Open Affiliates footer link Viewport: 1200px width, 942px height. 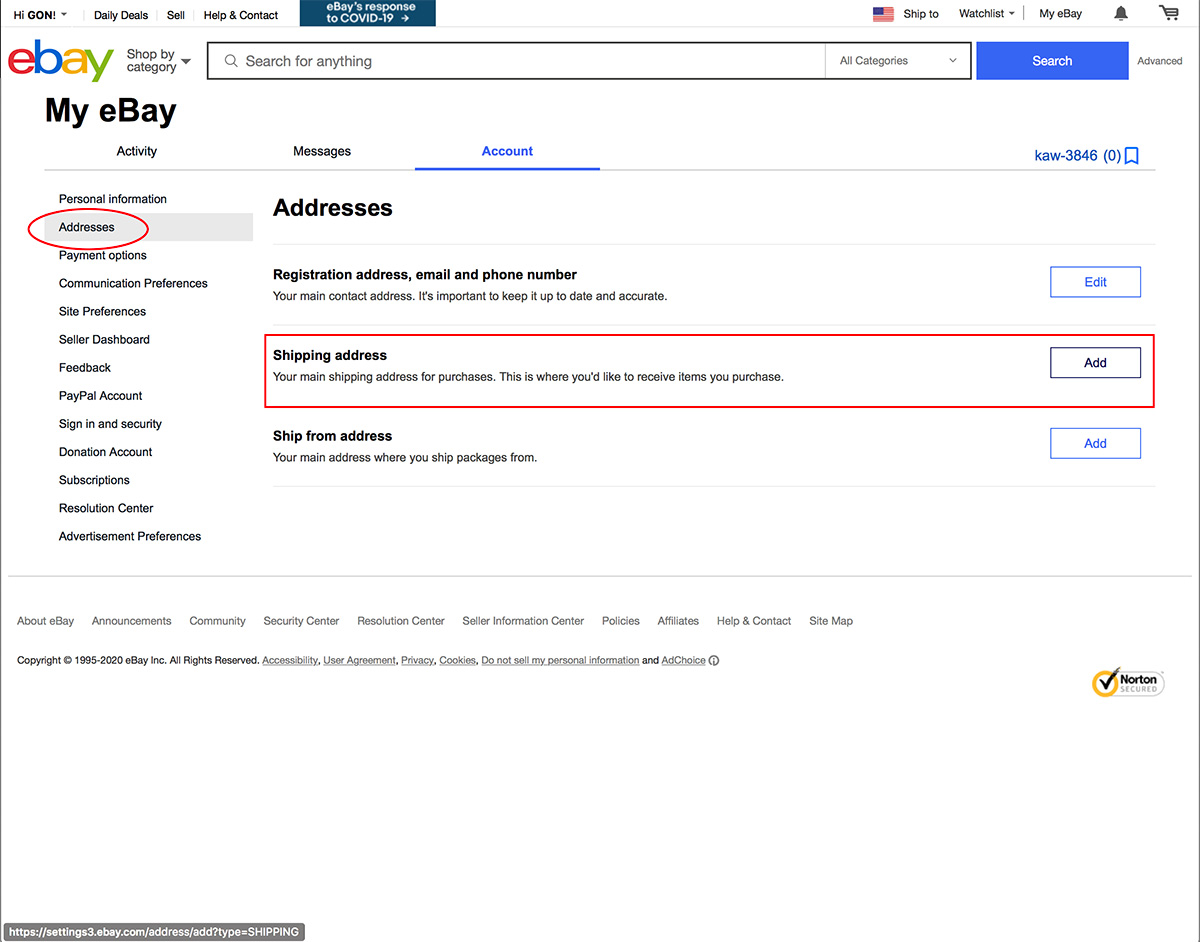[x=678, y=621]
